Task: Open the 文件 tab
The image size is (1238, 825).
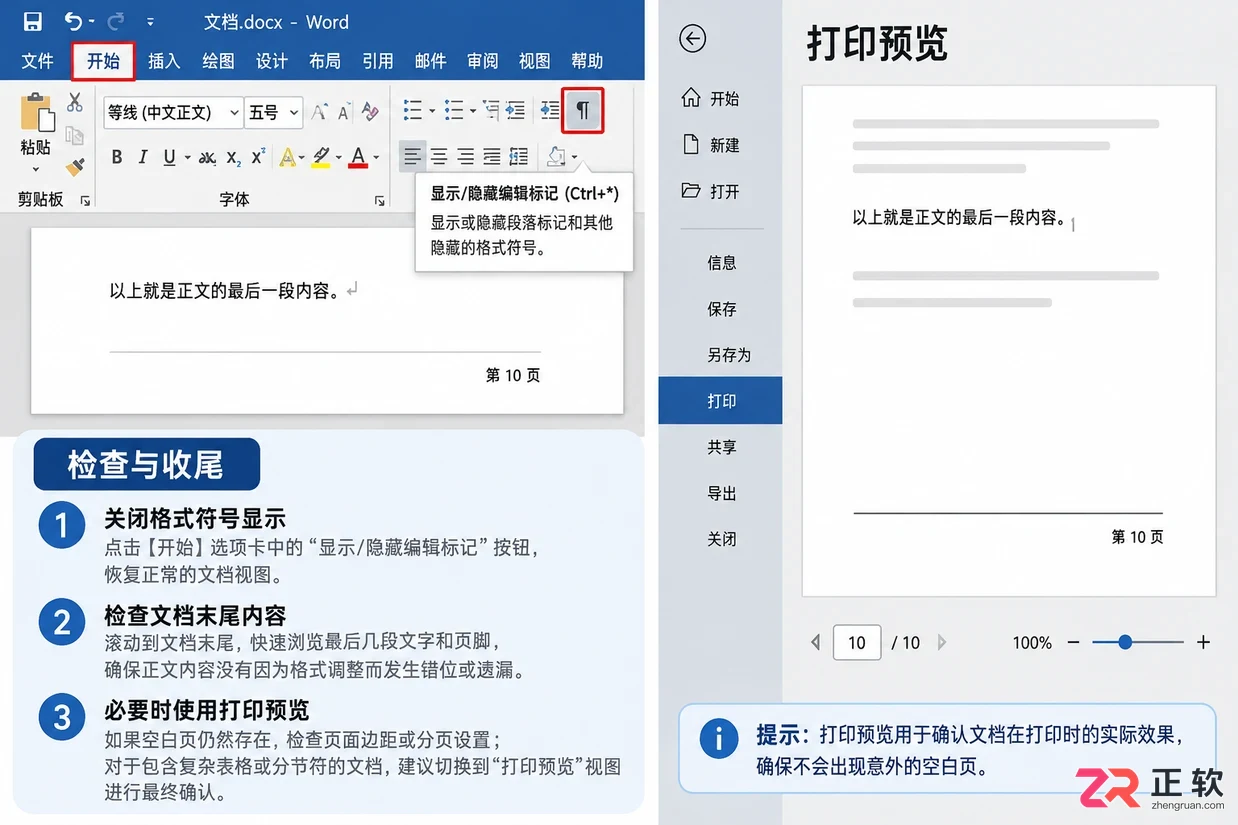Action: tap(37, 61)
